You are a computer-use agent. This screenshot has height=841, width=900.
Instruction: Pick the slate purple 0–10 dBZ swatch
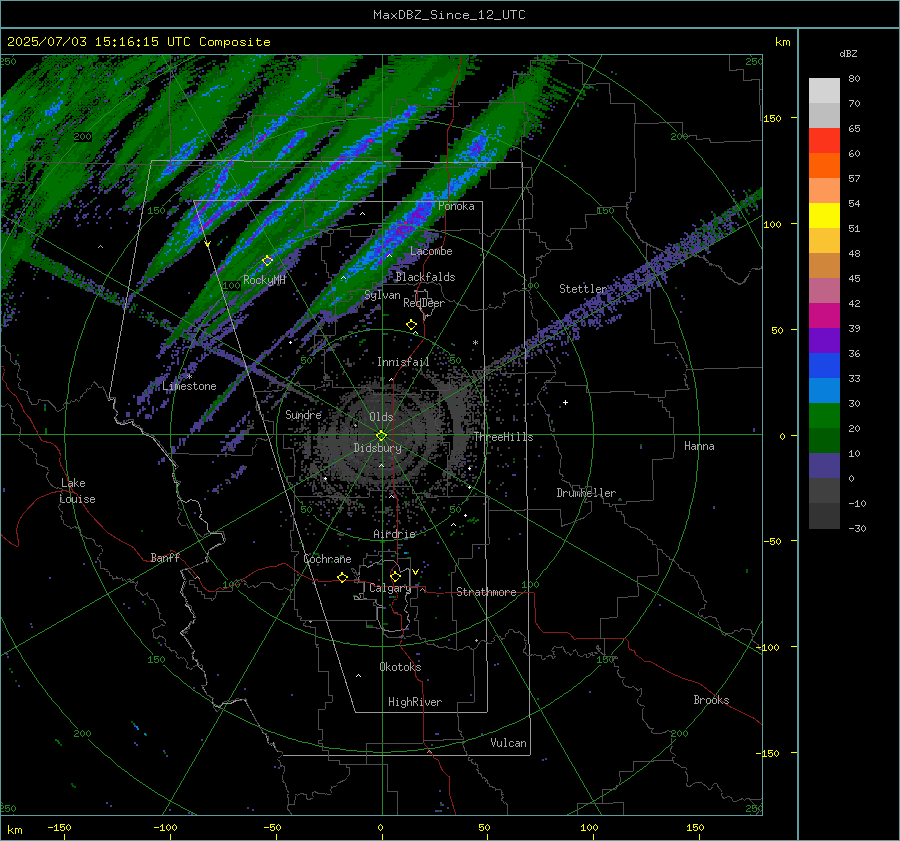click(824, 466)
